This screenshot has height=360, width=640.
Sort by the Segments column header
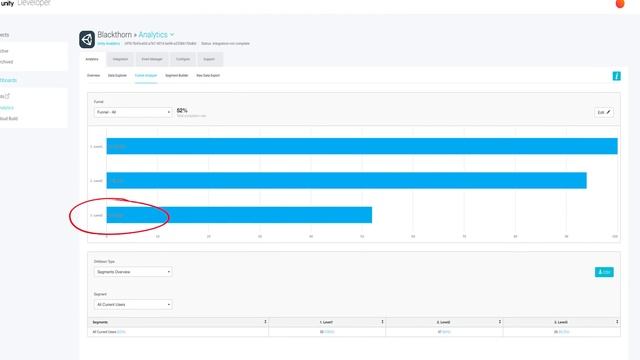[x=178, y=322]
